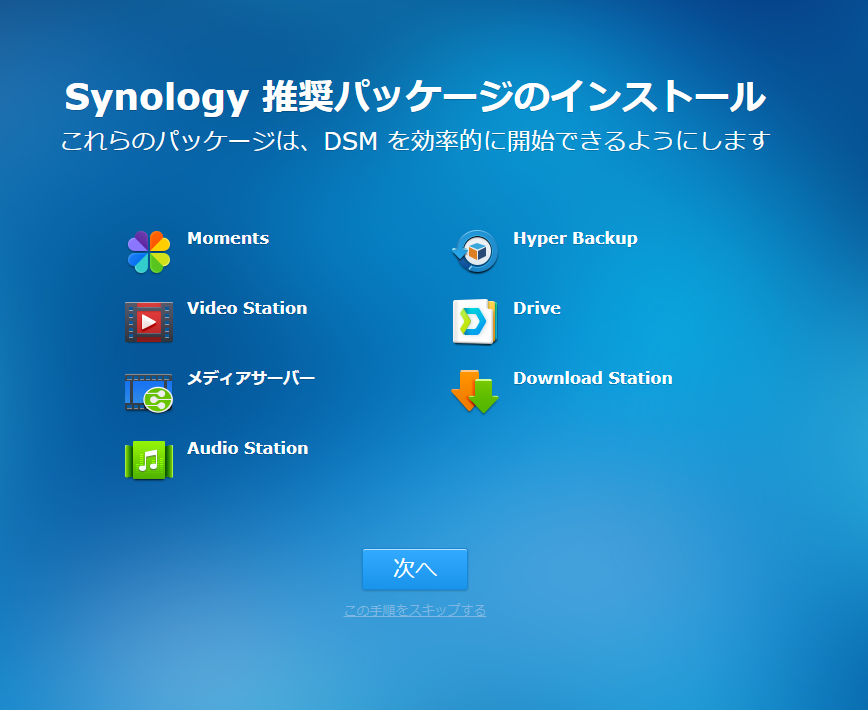Click the Drive package icon

tap(475, 322)
